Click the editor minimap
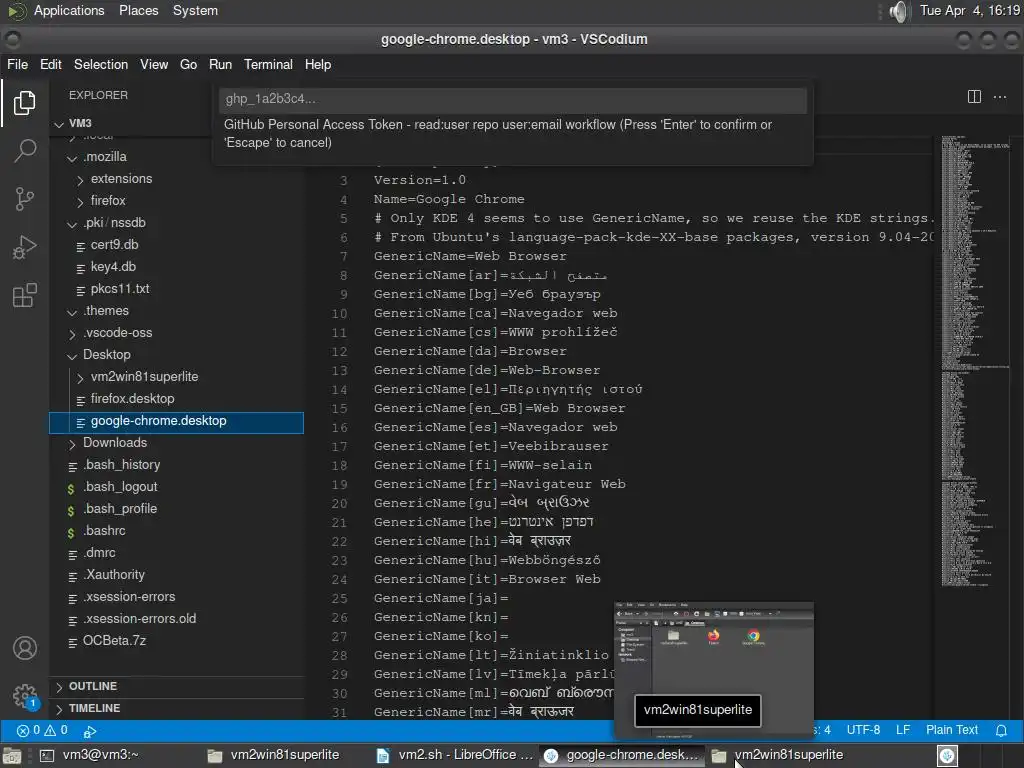The height and width of the screenshot is (768, 1024). [976, 359]
